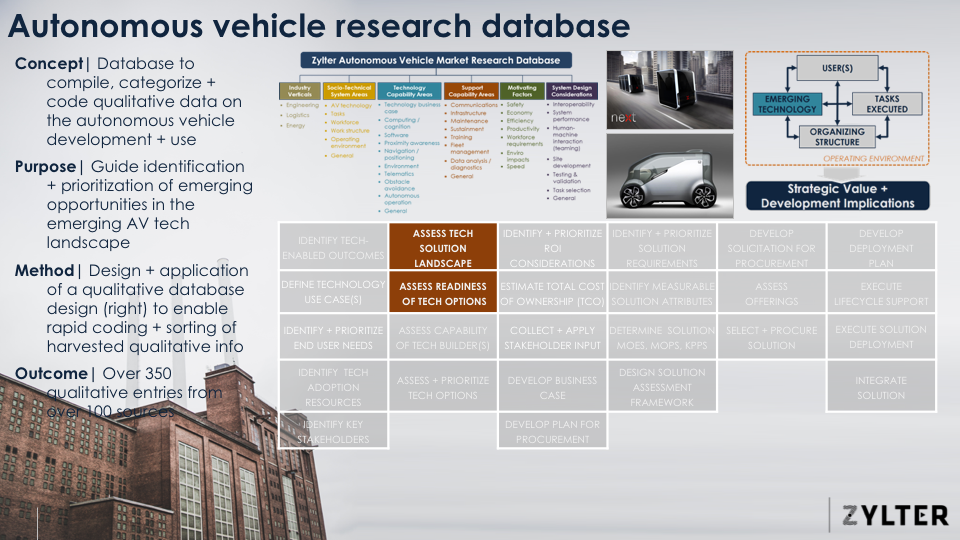
Task: Select the INTEGRATE SOLUTION tile
Action: pos(881,386)
